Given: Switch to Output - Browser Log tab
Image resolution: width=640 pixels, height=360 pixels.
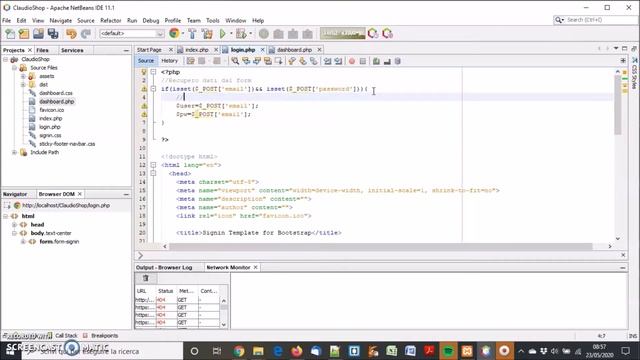Looking at the screenshot, I should tap(164, 267).
